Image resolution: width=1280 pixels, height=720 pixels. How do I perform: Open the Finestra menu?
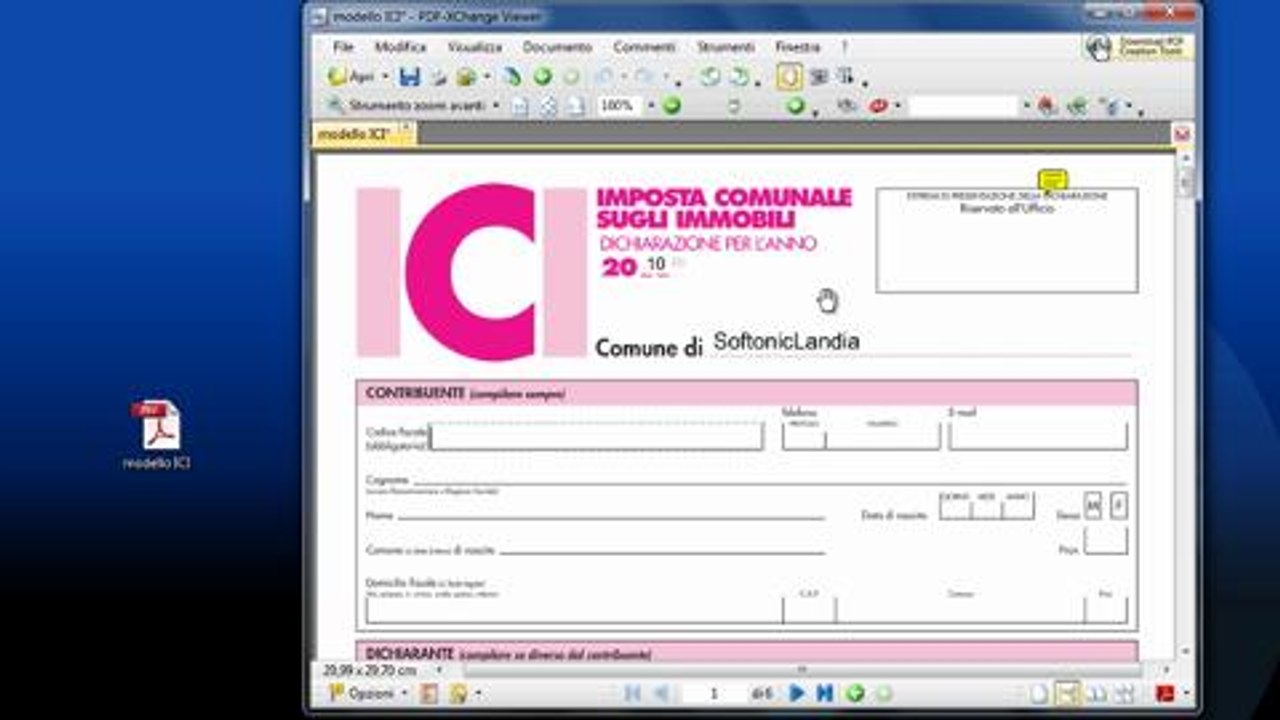click(797, 47)
